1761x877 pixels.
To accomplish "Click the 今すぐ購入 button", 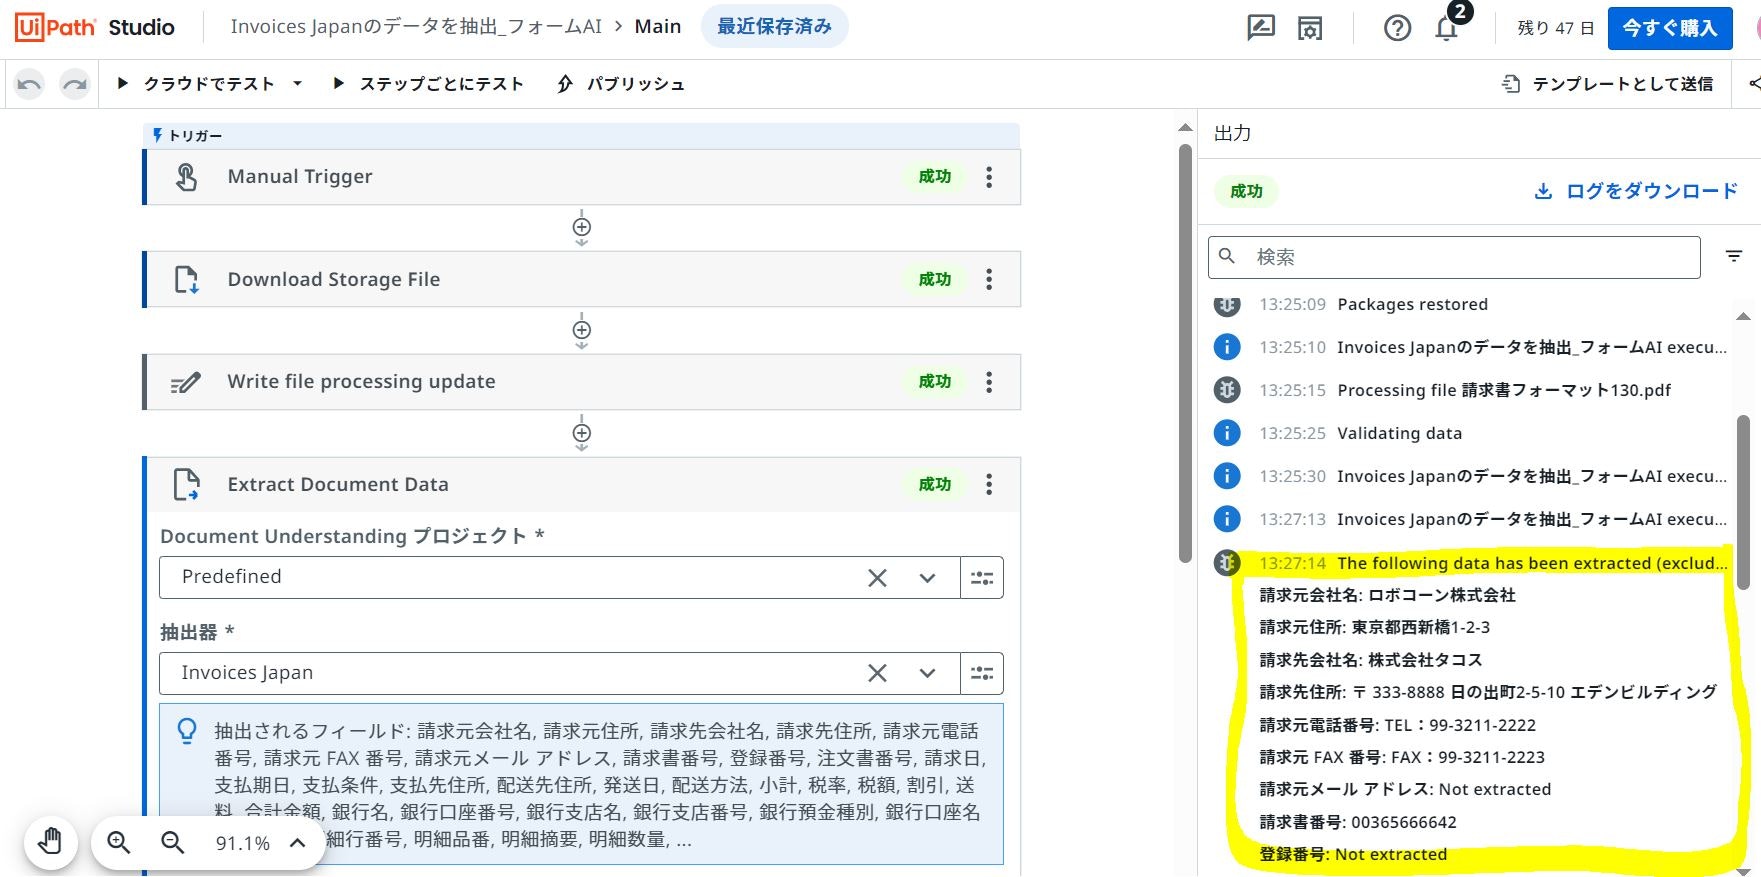I will coord(1669,28).
